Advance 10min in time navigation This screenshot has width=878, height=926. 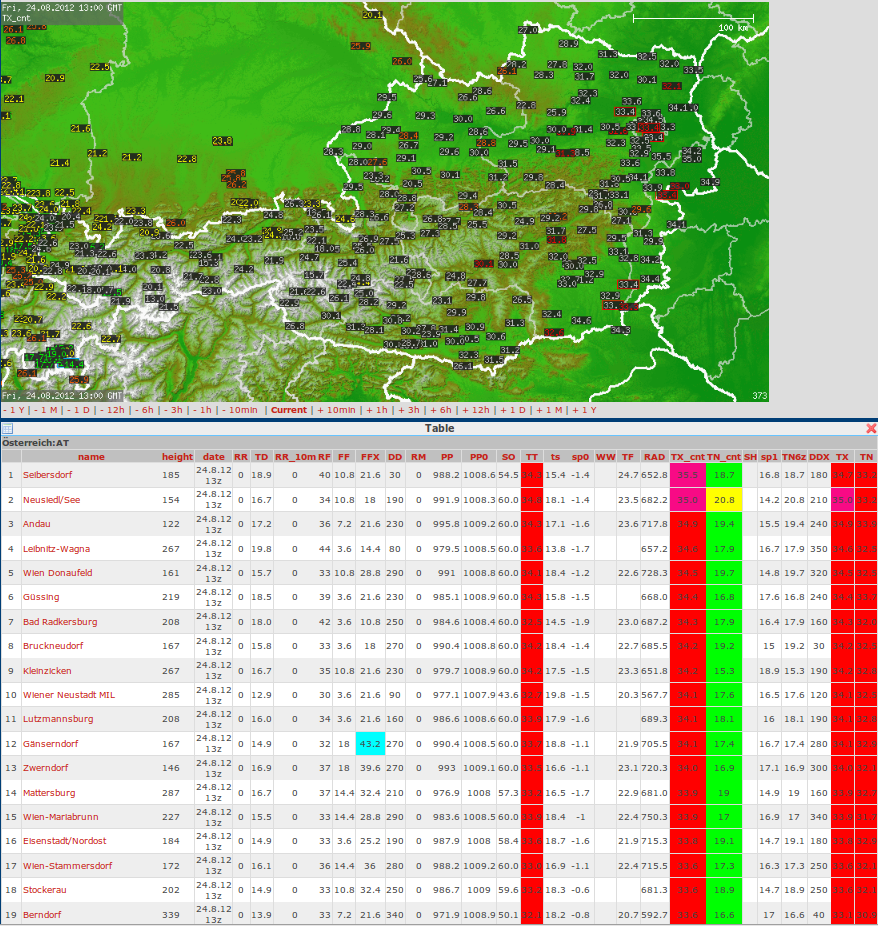[x=337, y=410]
